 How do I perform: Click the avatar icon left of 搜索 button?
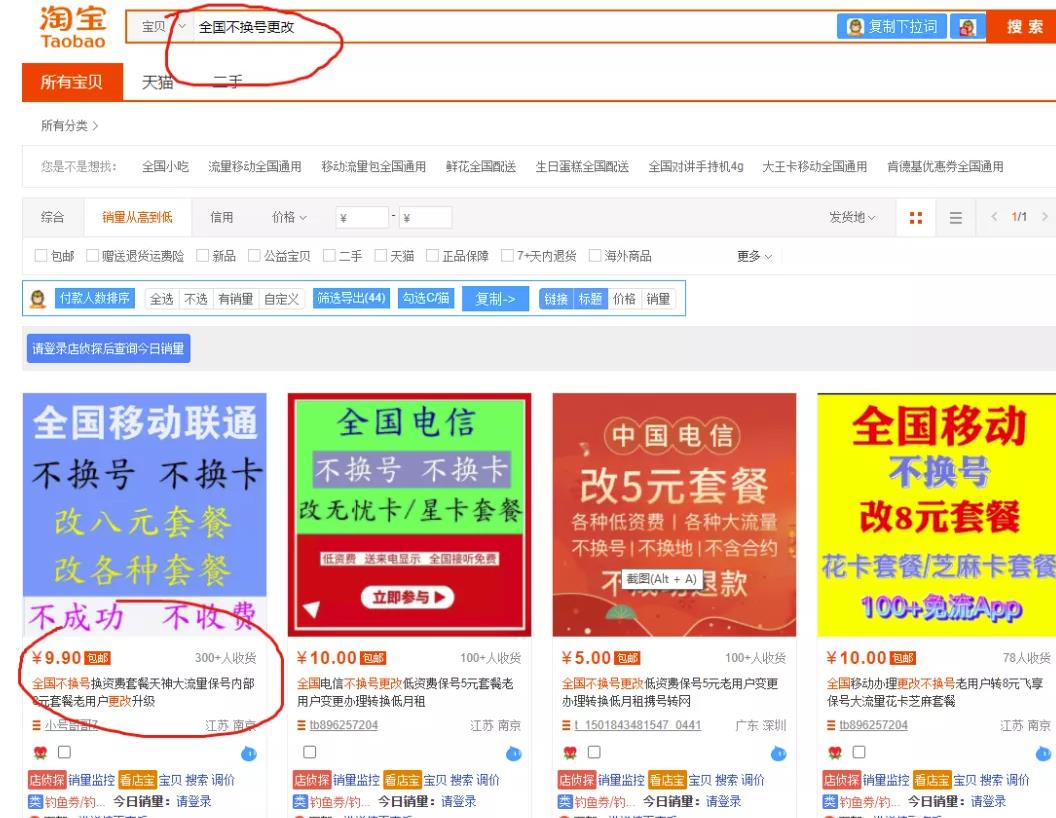click(967, 27)
